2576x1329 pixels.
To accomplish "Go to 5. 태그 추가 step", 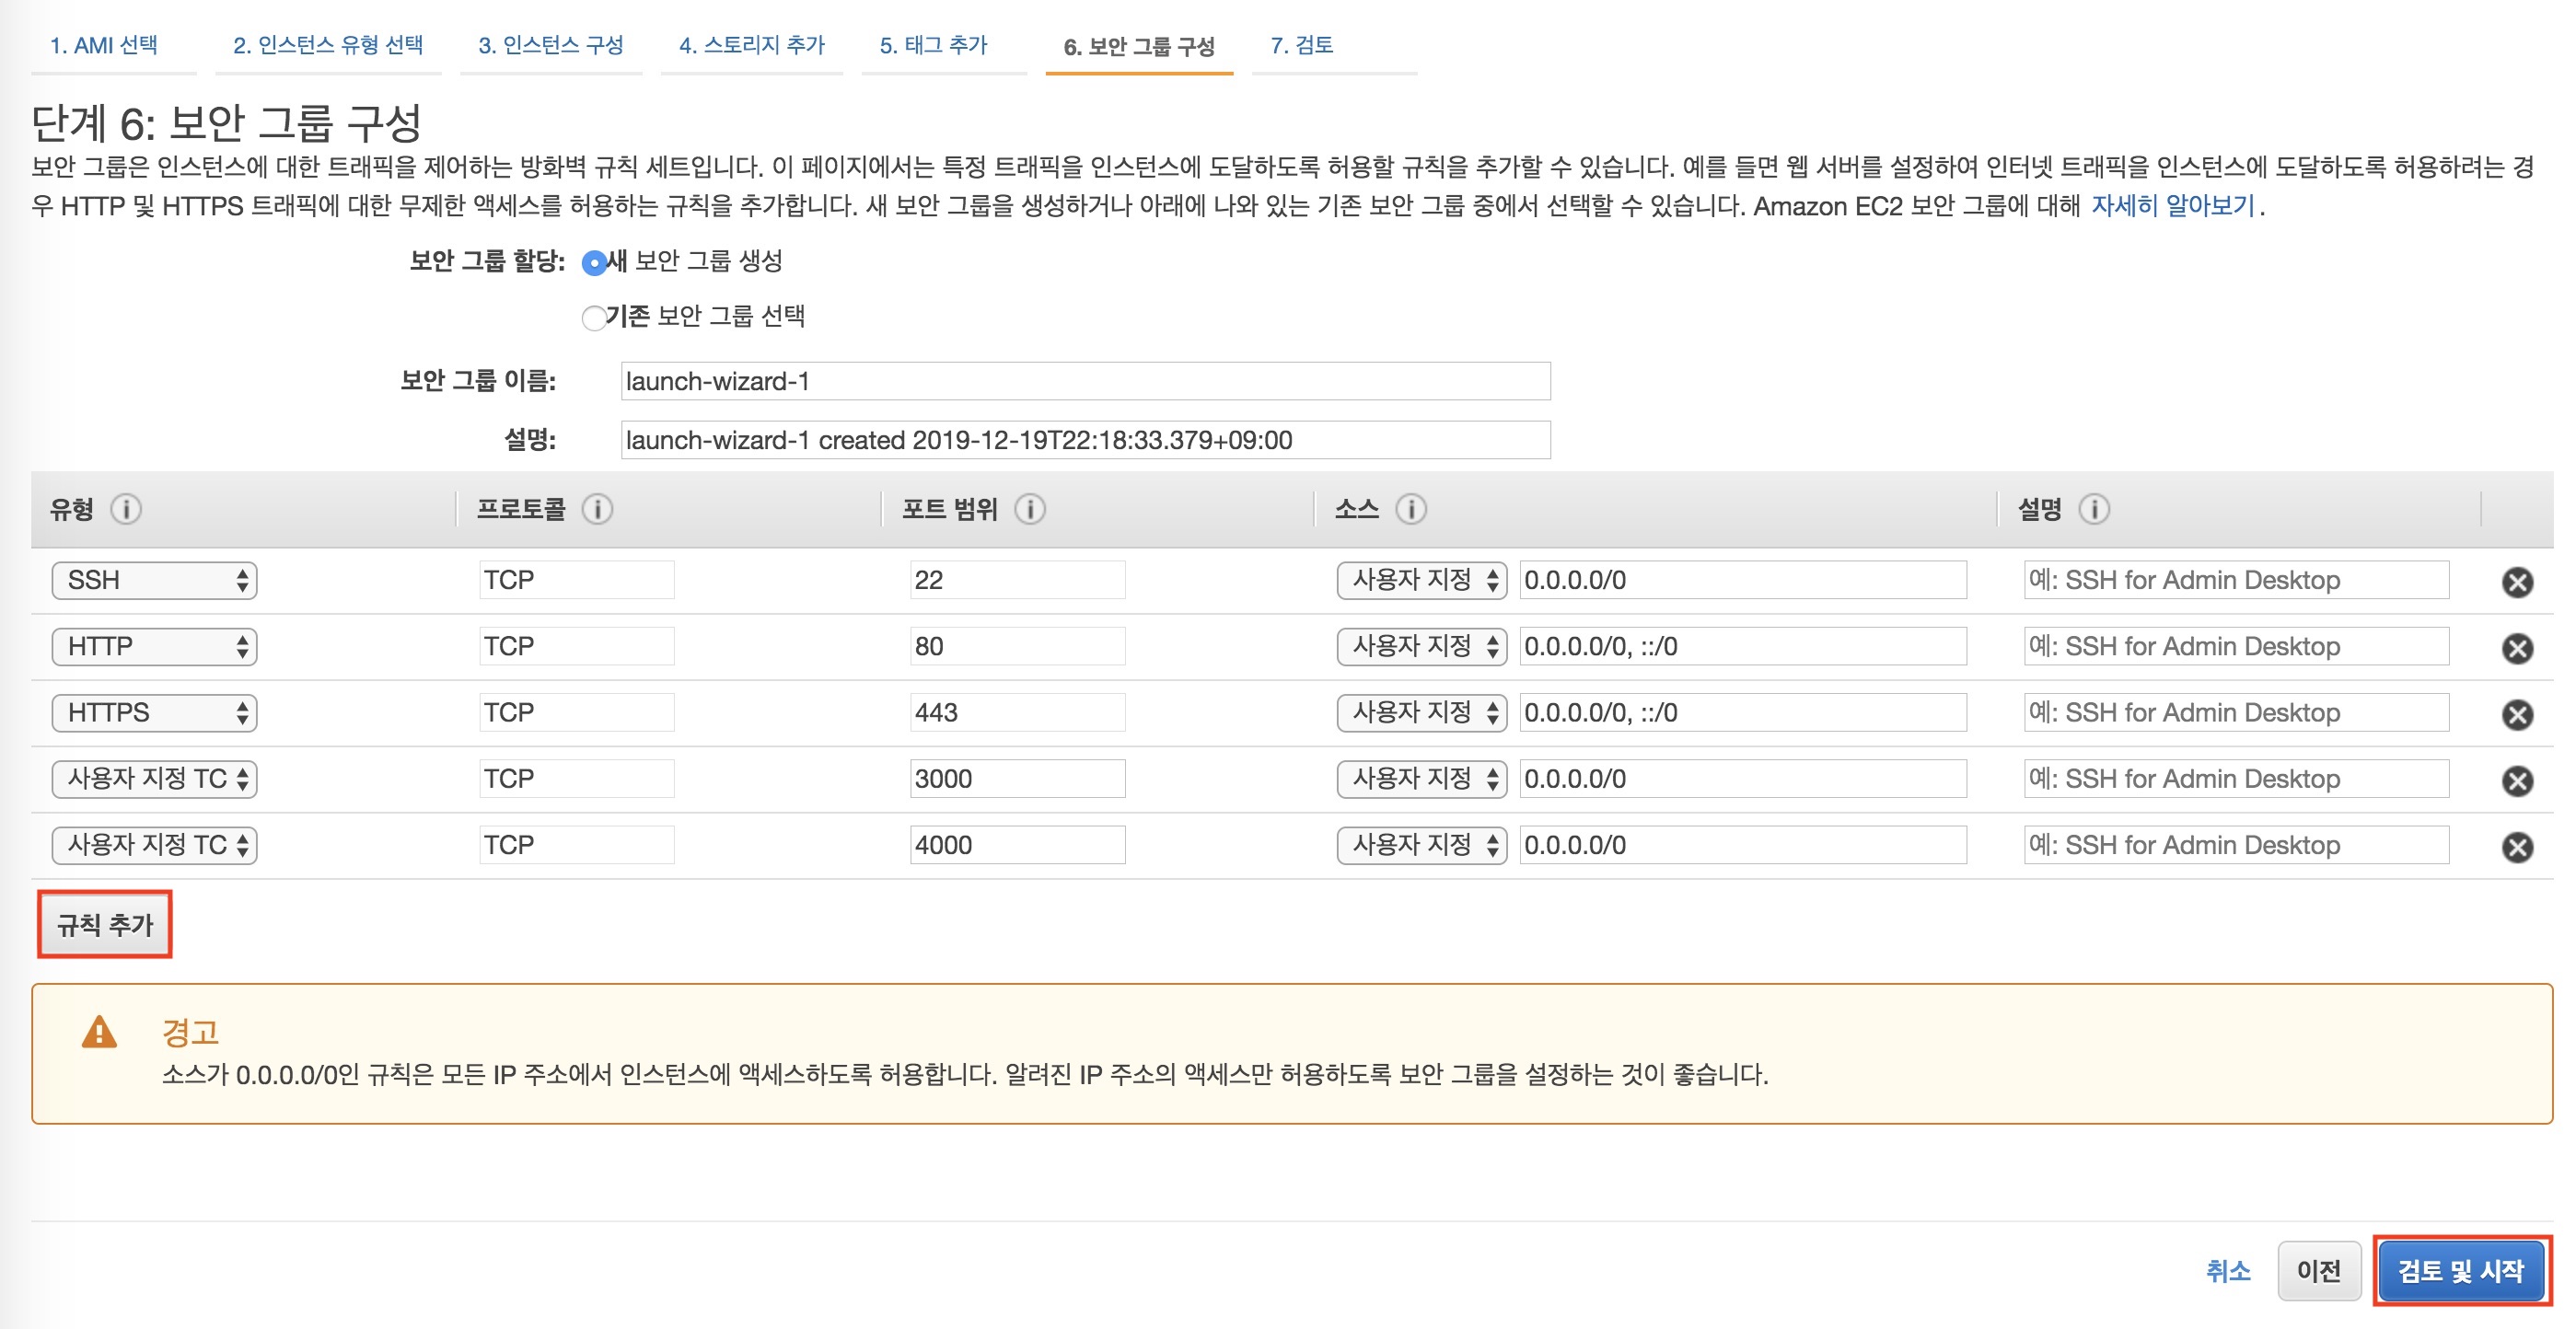I will tap(934, 45).
